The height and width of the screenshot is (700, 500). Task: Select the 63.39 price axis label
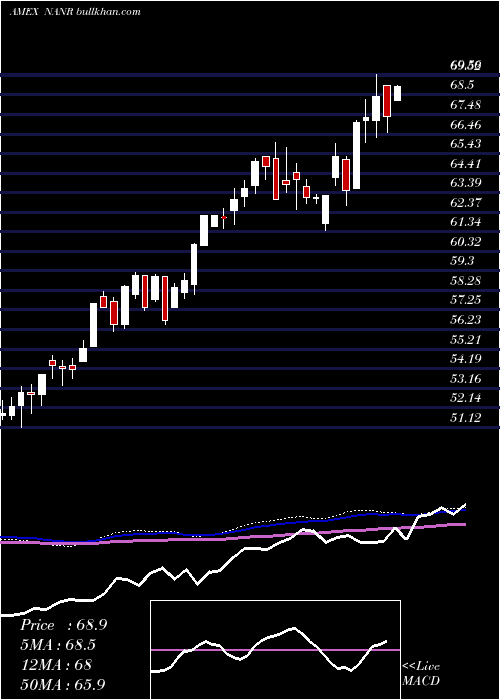466,183
